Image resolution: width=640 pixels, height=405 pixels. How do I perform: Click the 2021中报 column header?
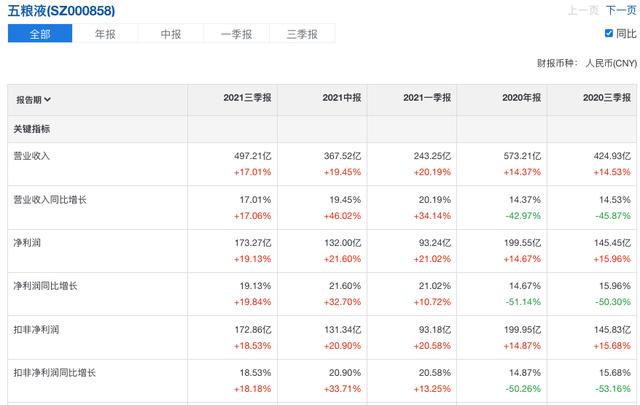pos(342,99)
